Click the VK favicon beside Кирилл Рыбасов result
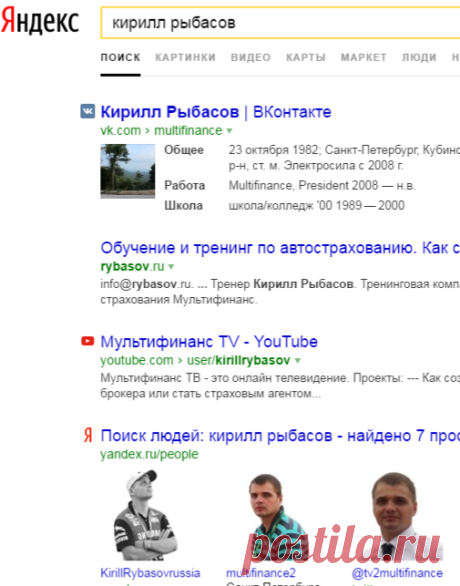The height and width of the screenshot is (586, 460). 88,111
